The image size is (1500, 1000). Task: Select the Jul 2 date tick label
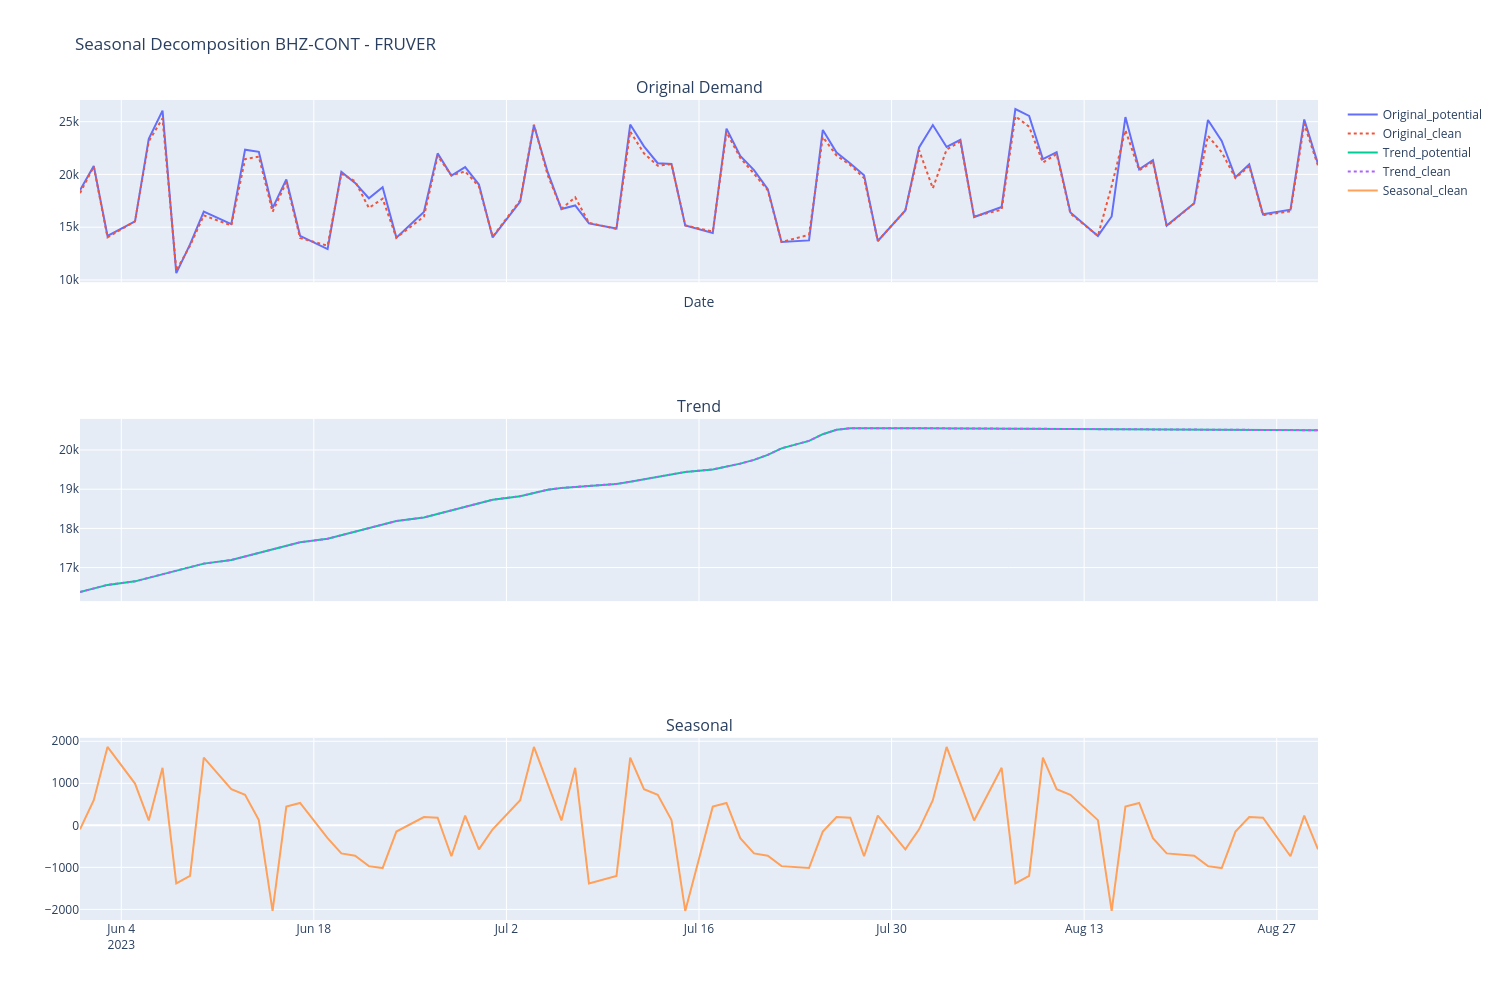tap(506, 929)
